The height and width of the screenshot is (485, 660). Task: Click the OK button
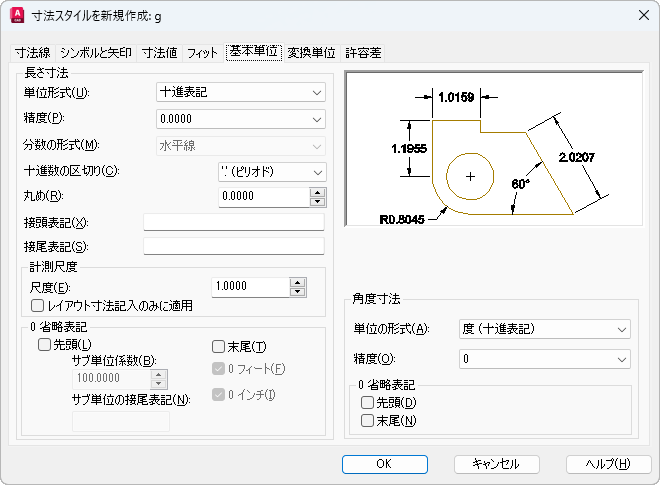tap(385, 464)
